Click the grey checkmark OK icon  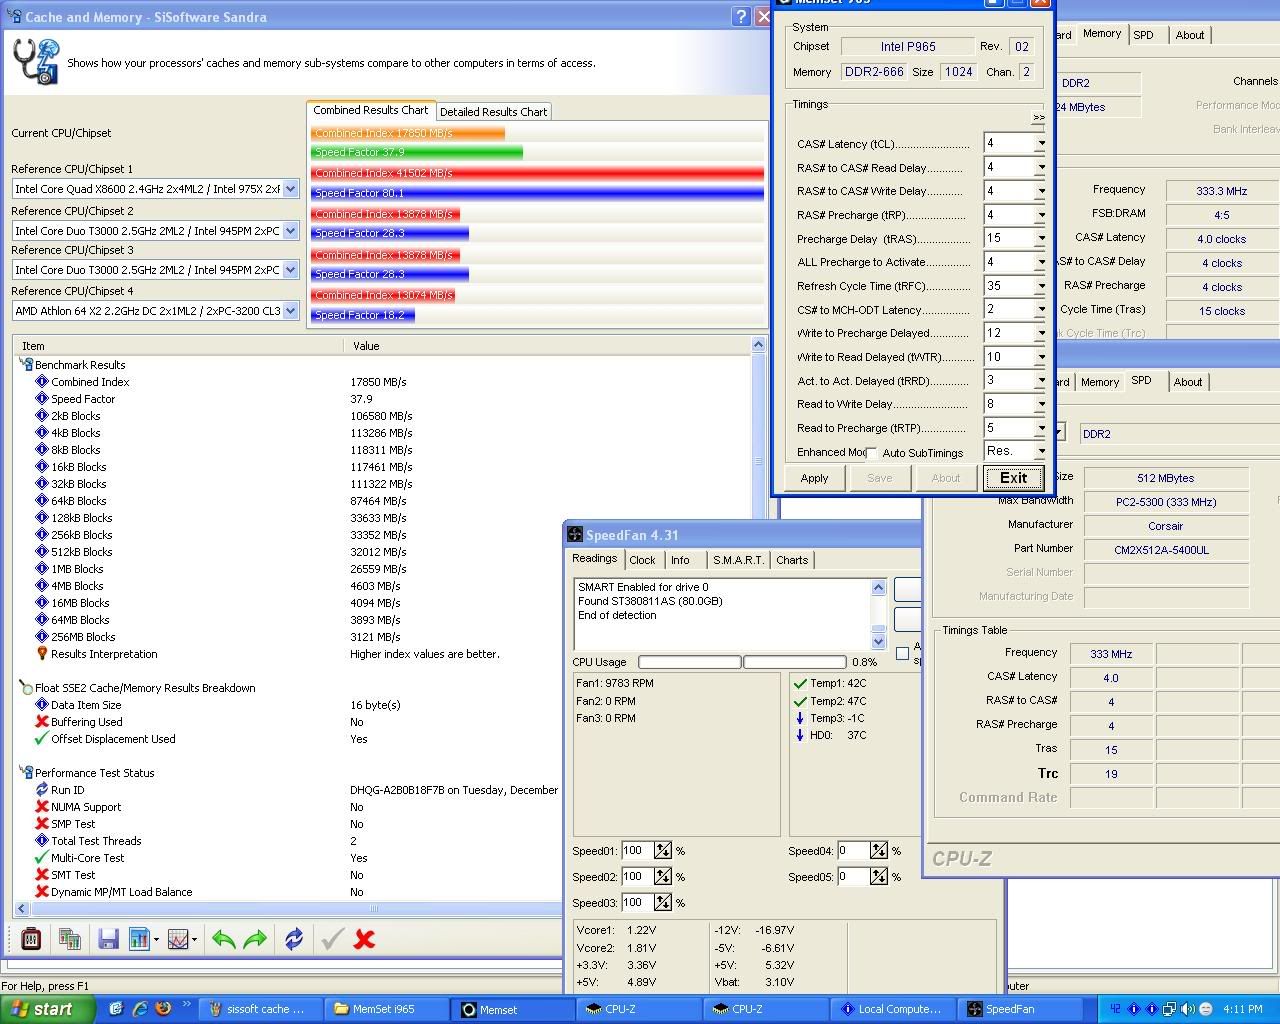tap(333, 939)
